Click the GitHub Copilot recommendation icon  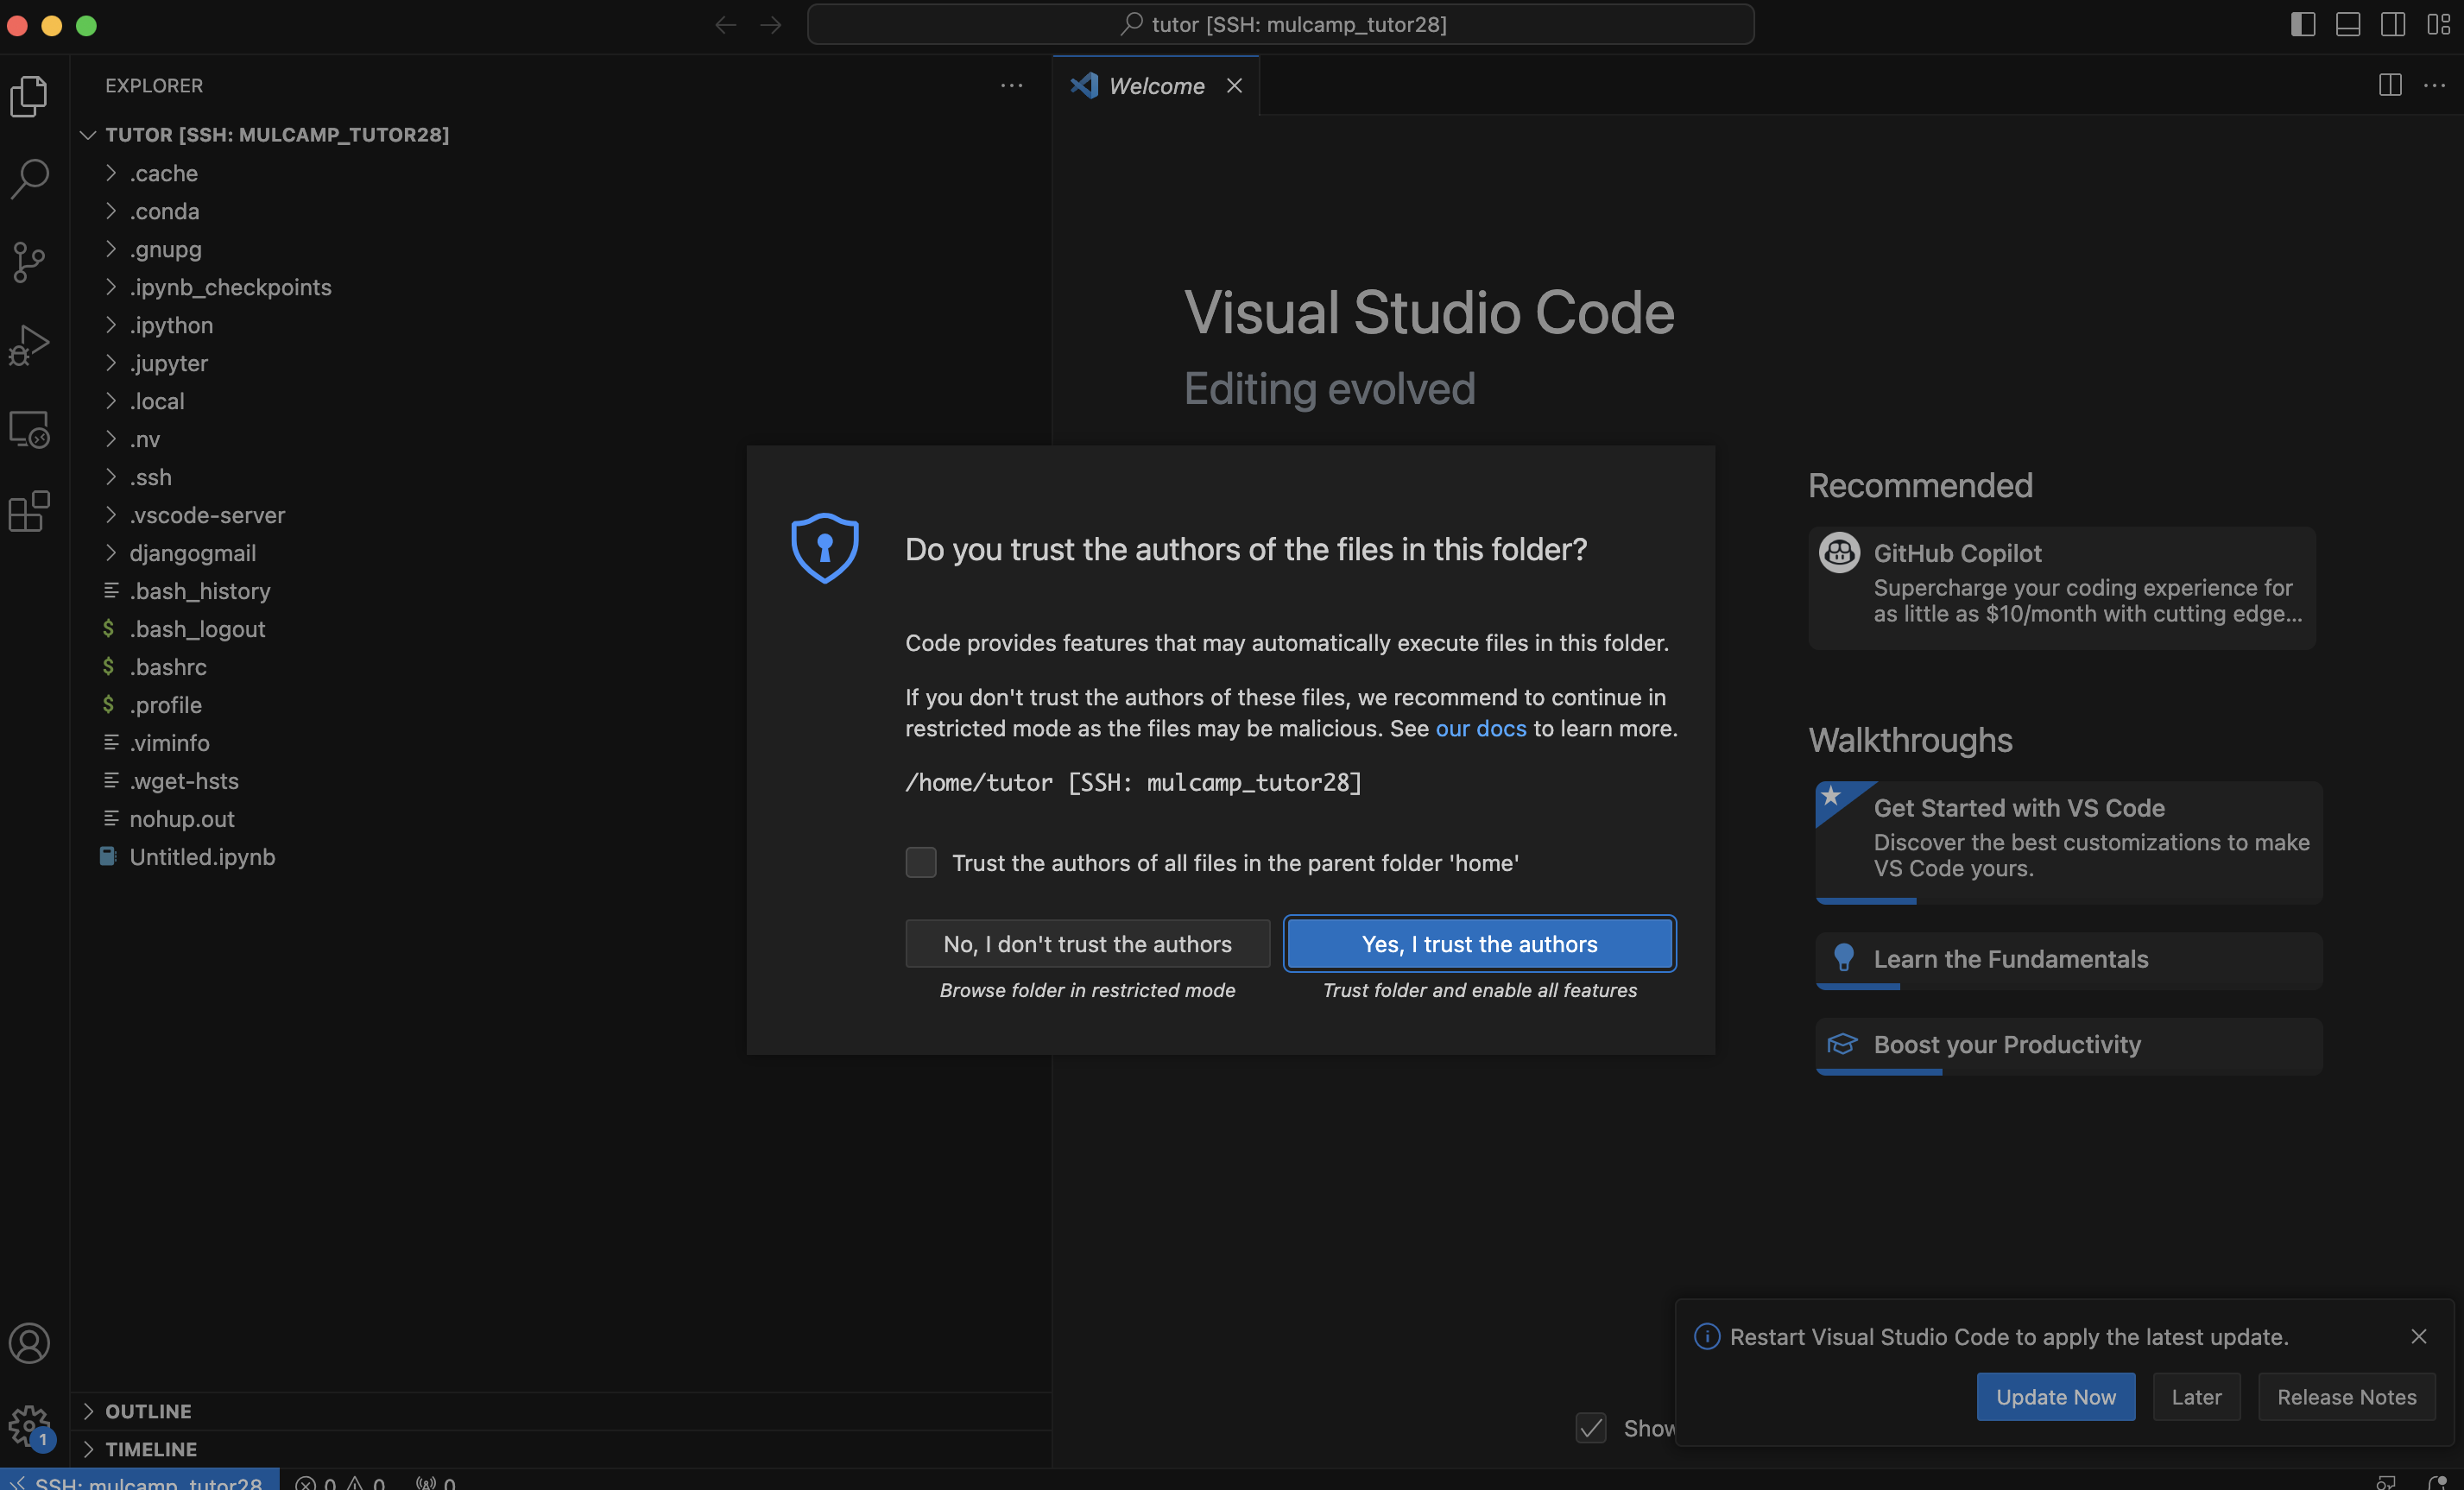[x=1838, y=552]
